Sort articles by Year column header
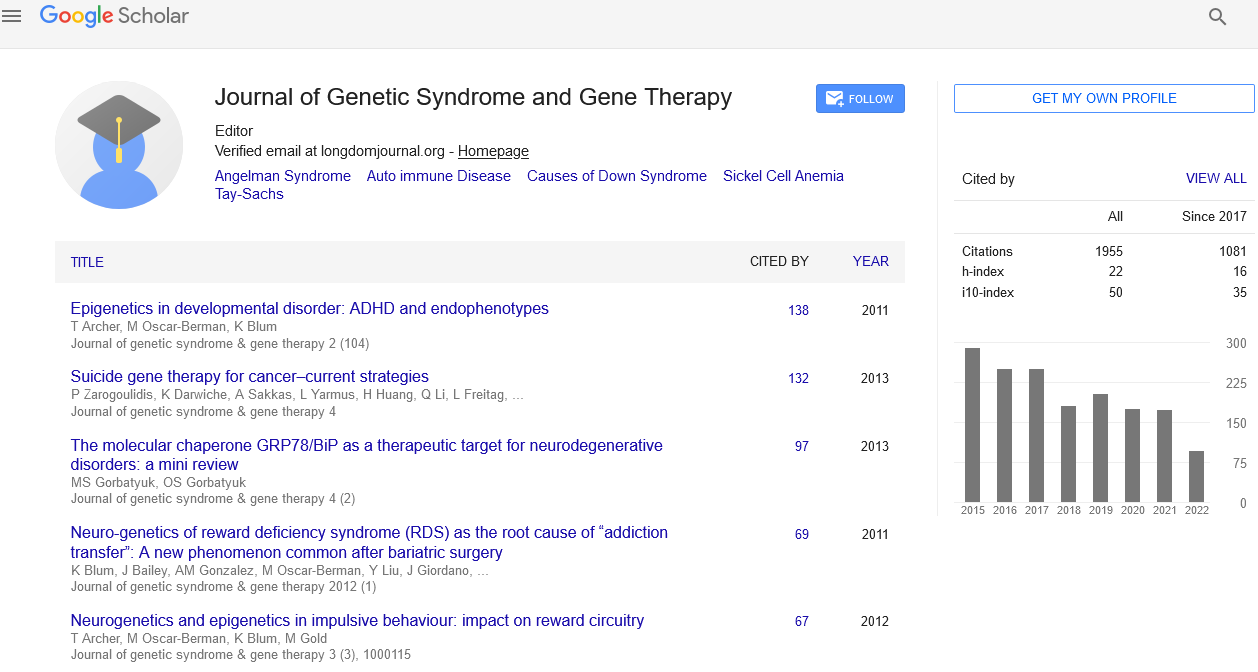The height and width of the screenshot is (672, 1258). (870, 261)
